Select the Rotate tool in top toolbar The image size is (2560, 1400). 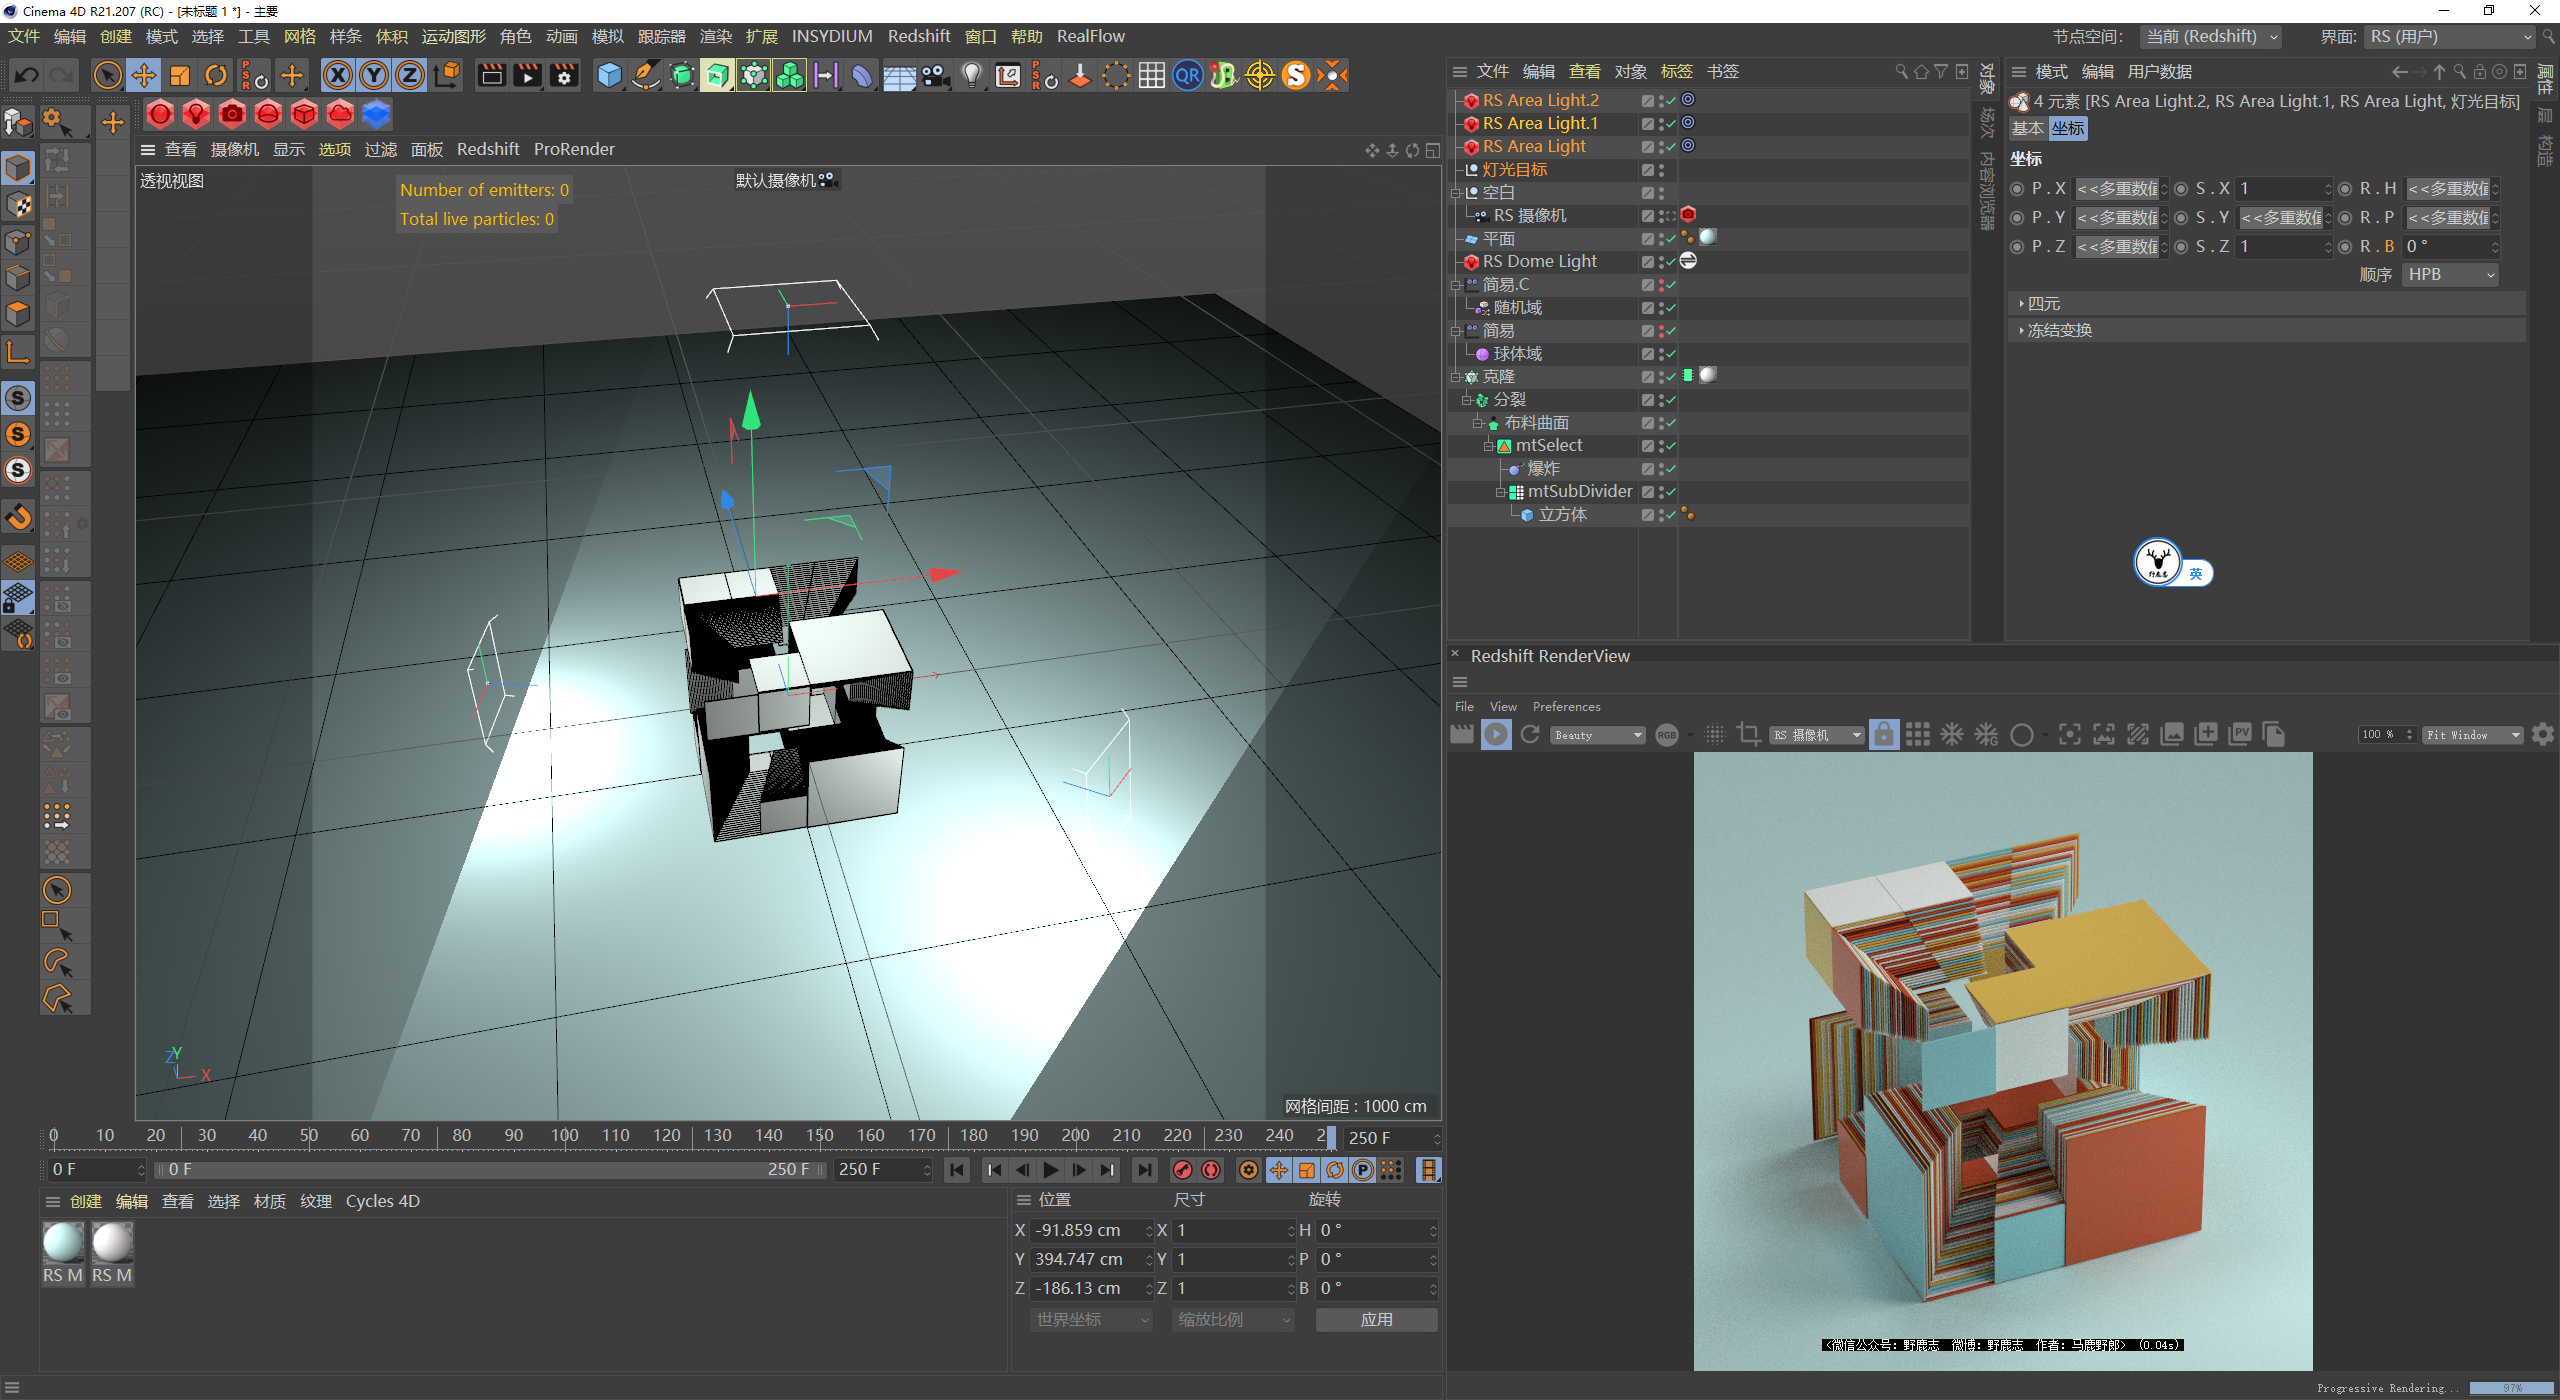pos(216,76)
